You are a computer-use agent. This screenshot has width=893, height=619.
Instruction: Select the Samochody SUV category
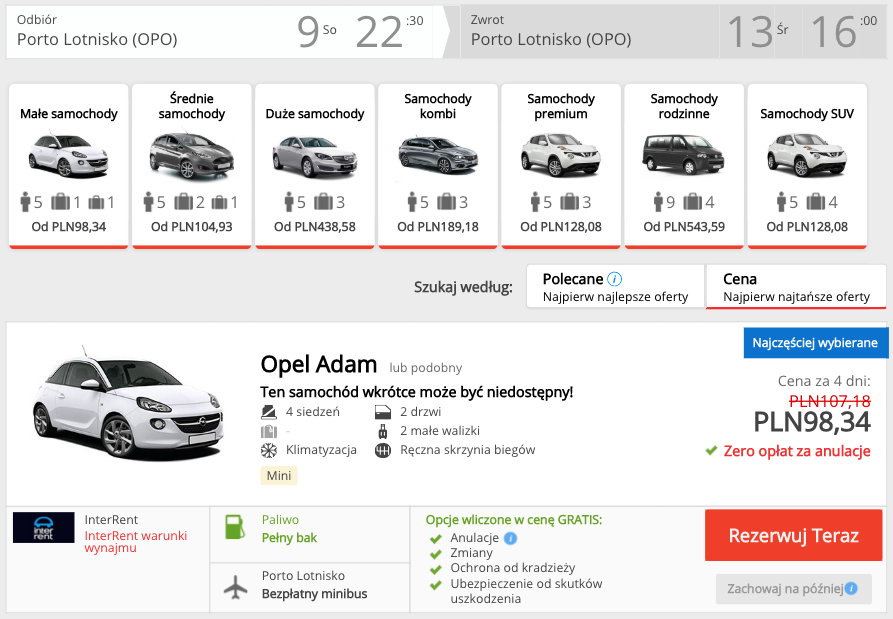click(x=807, y=165)
